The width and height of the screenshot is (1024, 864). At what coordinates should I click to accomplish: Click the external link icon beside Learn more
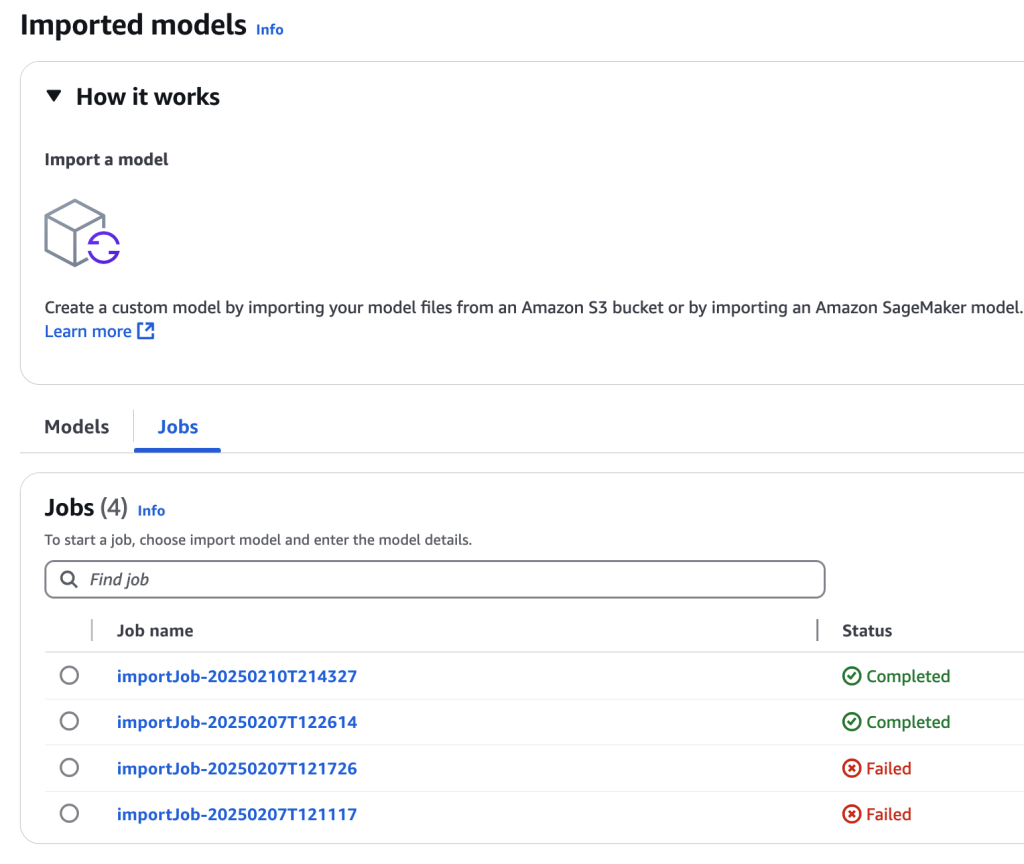point(146,331)
